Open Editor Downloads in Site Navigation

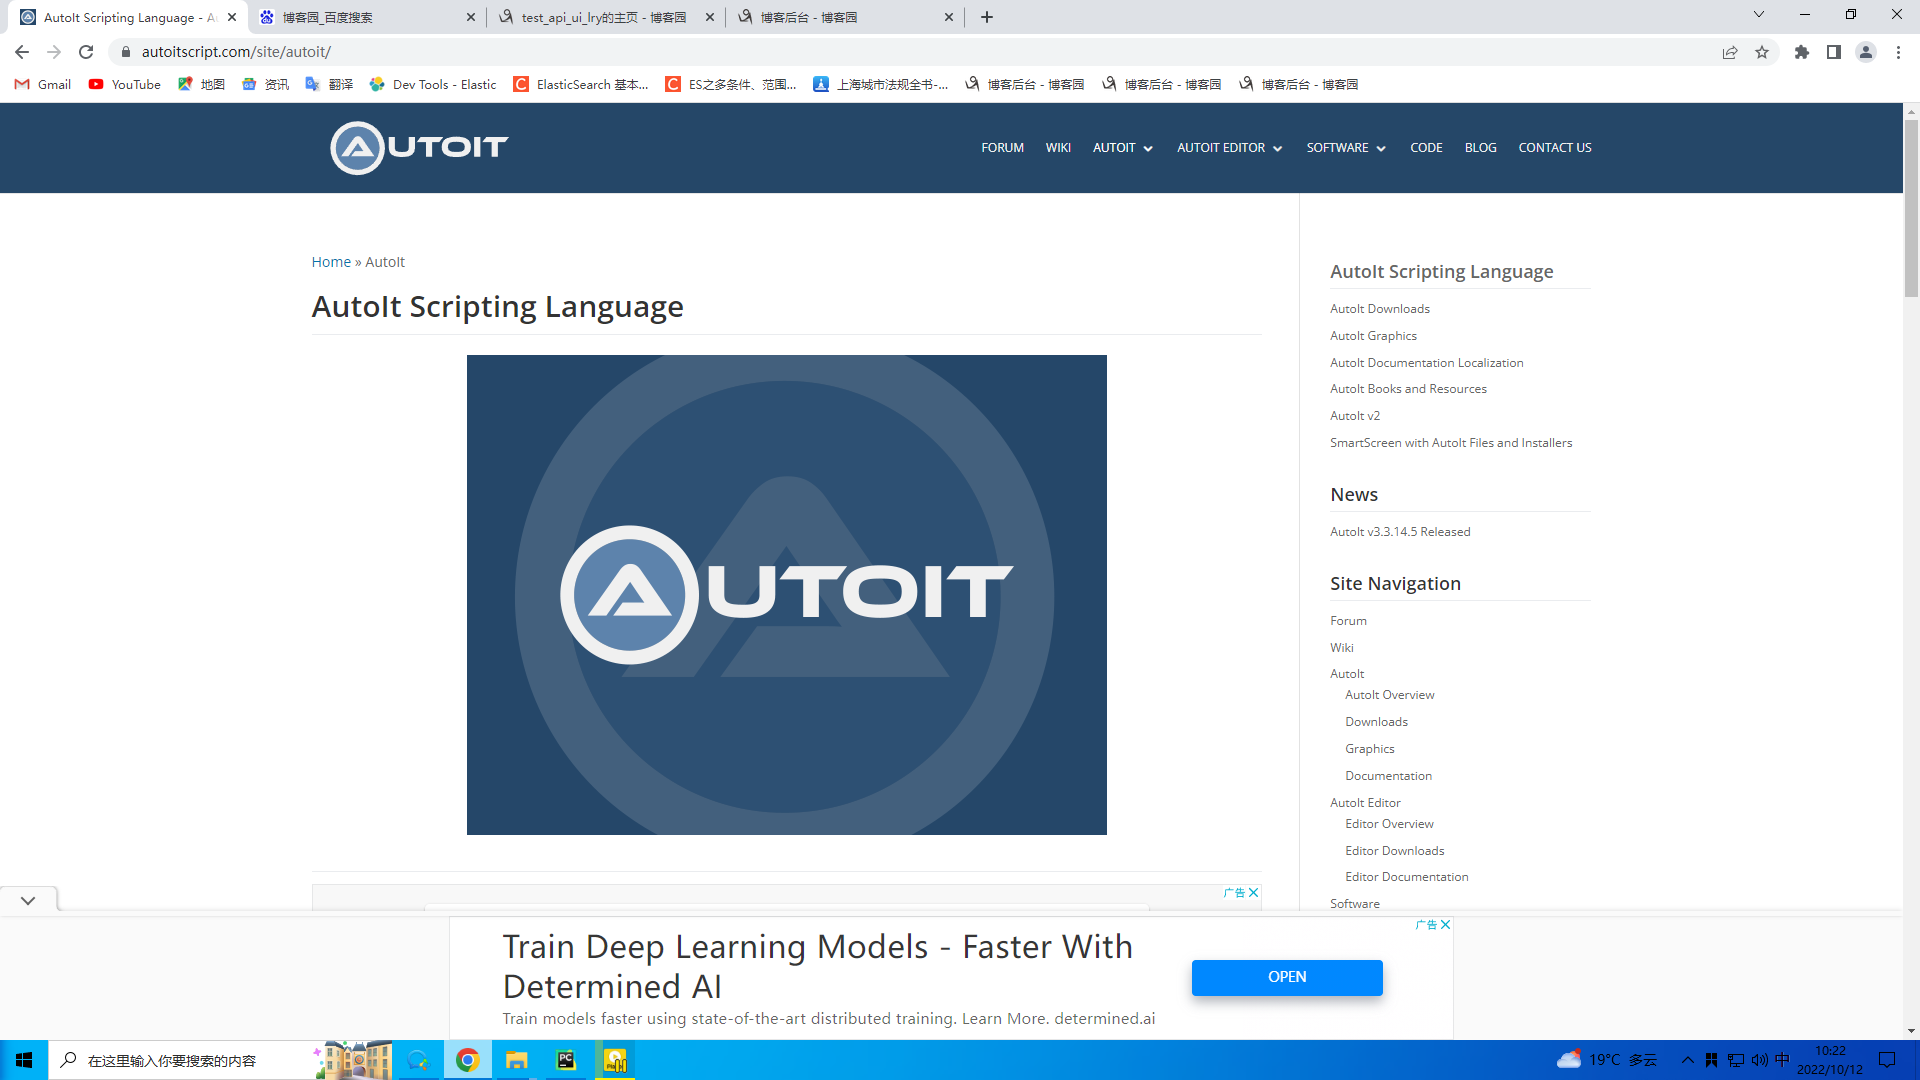coord(1394,851)
